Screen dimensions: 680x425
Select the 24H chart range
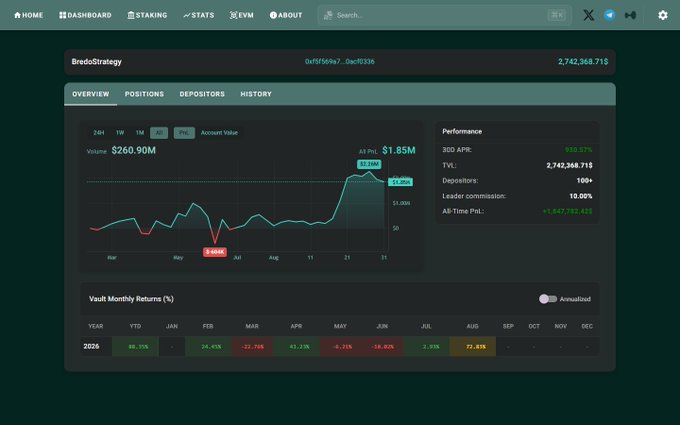point(99,133)
